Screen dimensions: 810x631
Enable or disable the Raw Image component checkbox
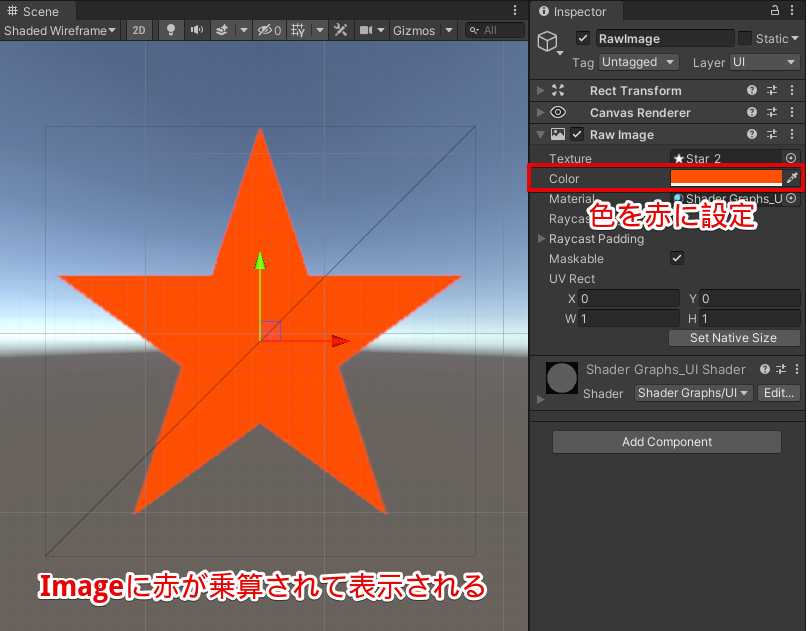click(x=577, y=134)
